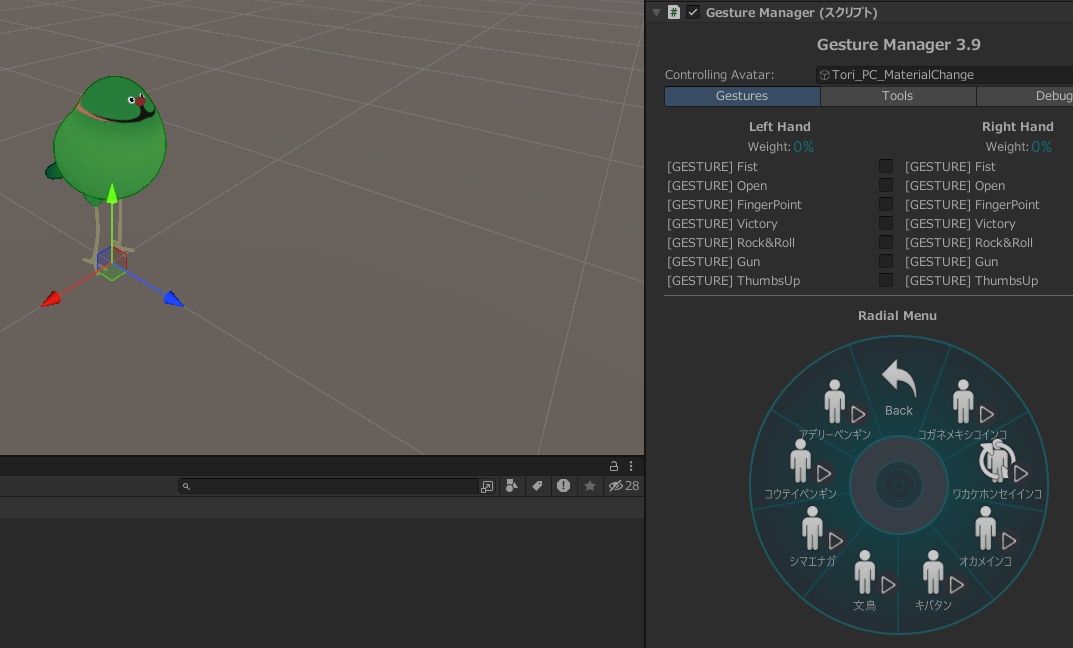
Task: Toggle hidden packages visibility showing 28
Action: [x=624, y=486]
